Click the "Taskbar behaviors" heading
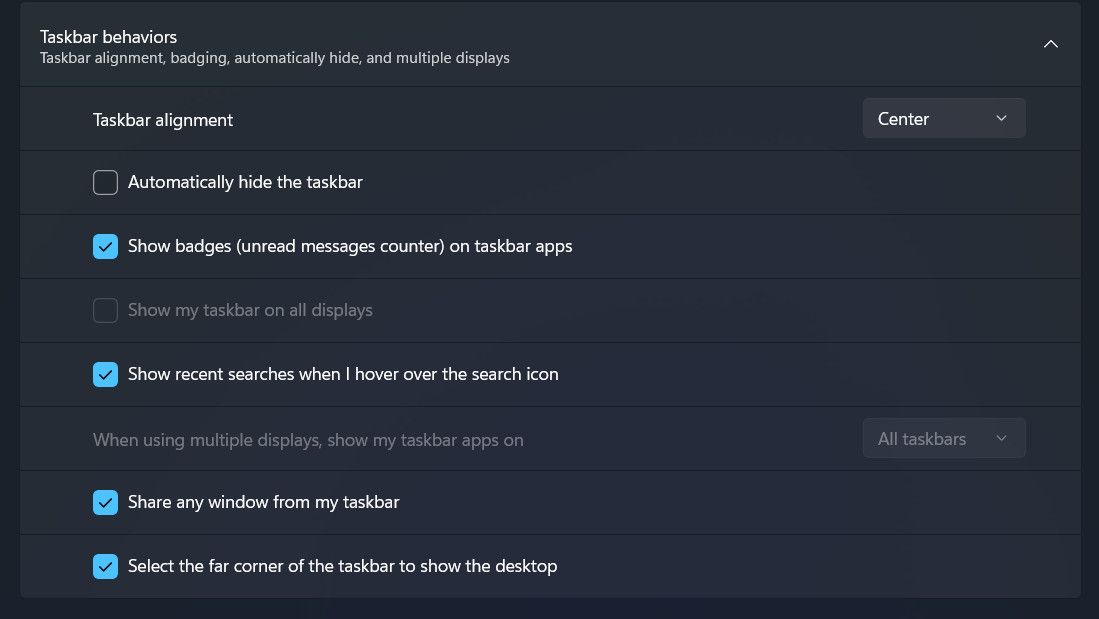 (x=108, y=36)
